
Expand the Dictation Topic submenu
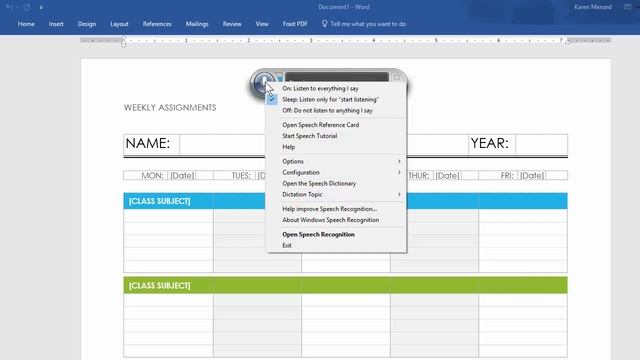(x=336, y=194)
